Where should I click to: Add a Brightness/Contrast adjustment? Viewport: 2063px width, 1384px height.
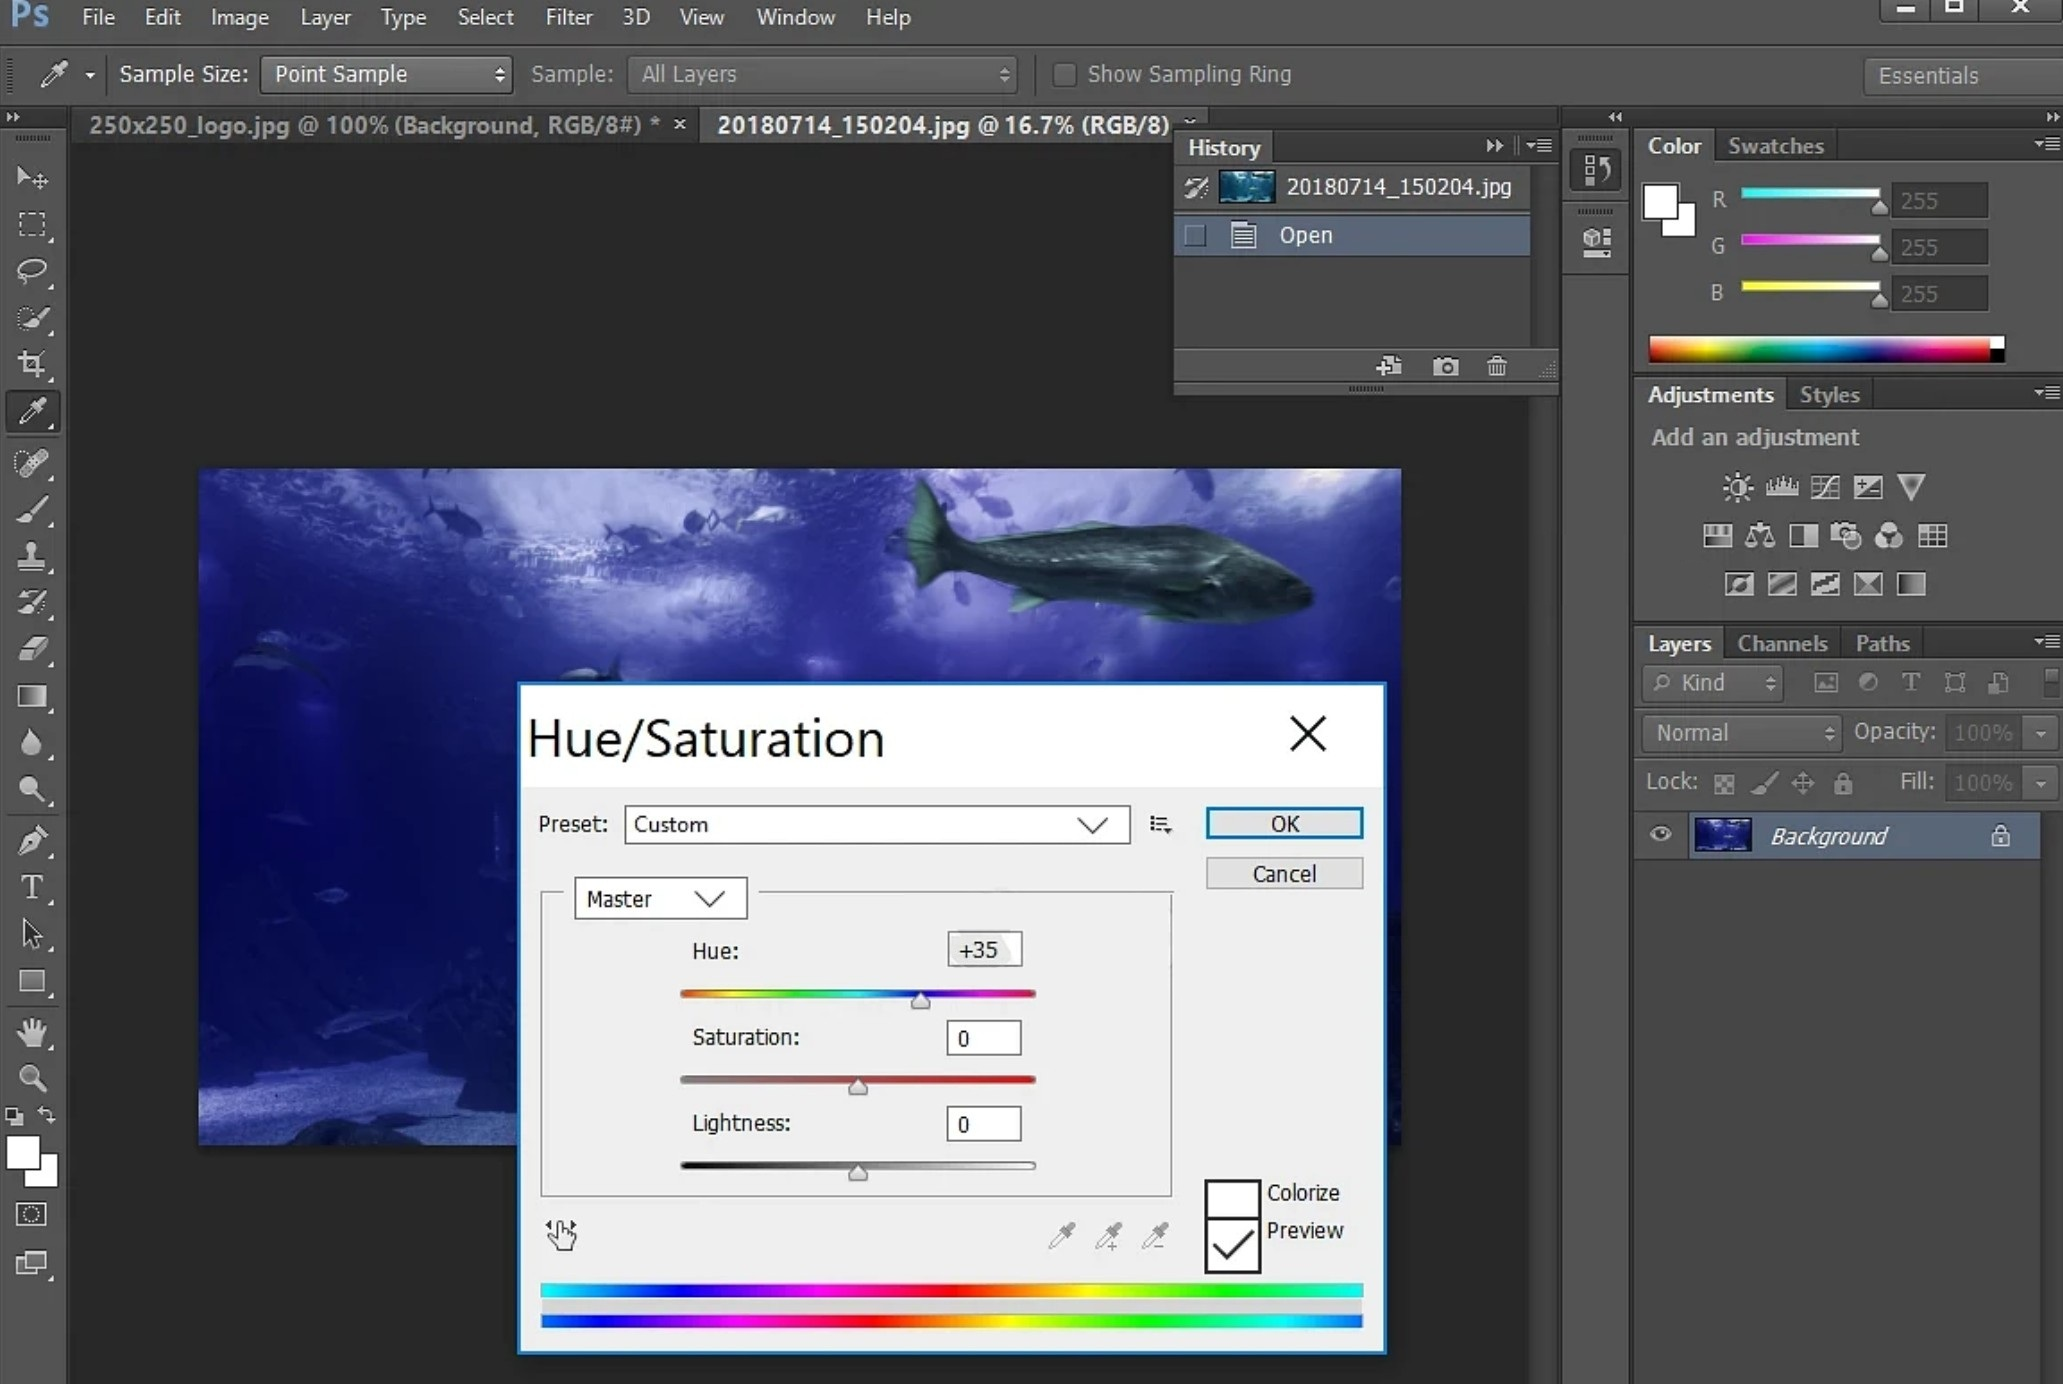1737,487
